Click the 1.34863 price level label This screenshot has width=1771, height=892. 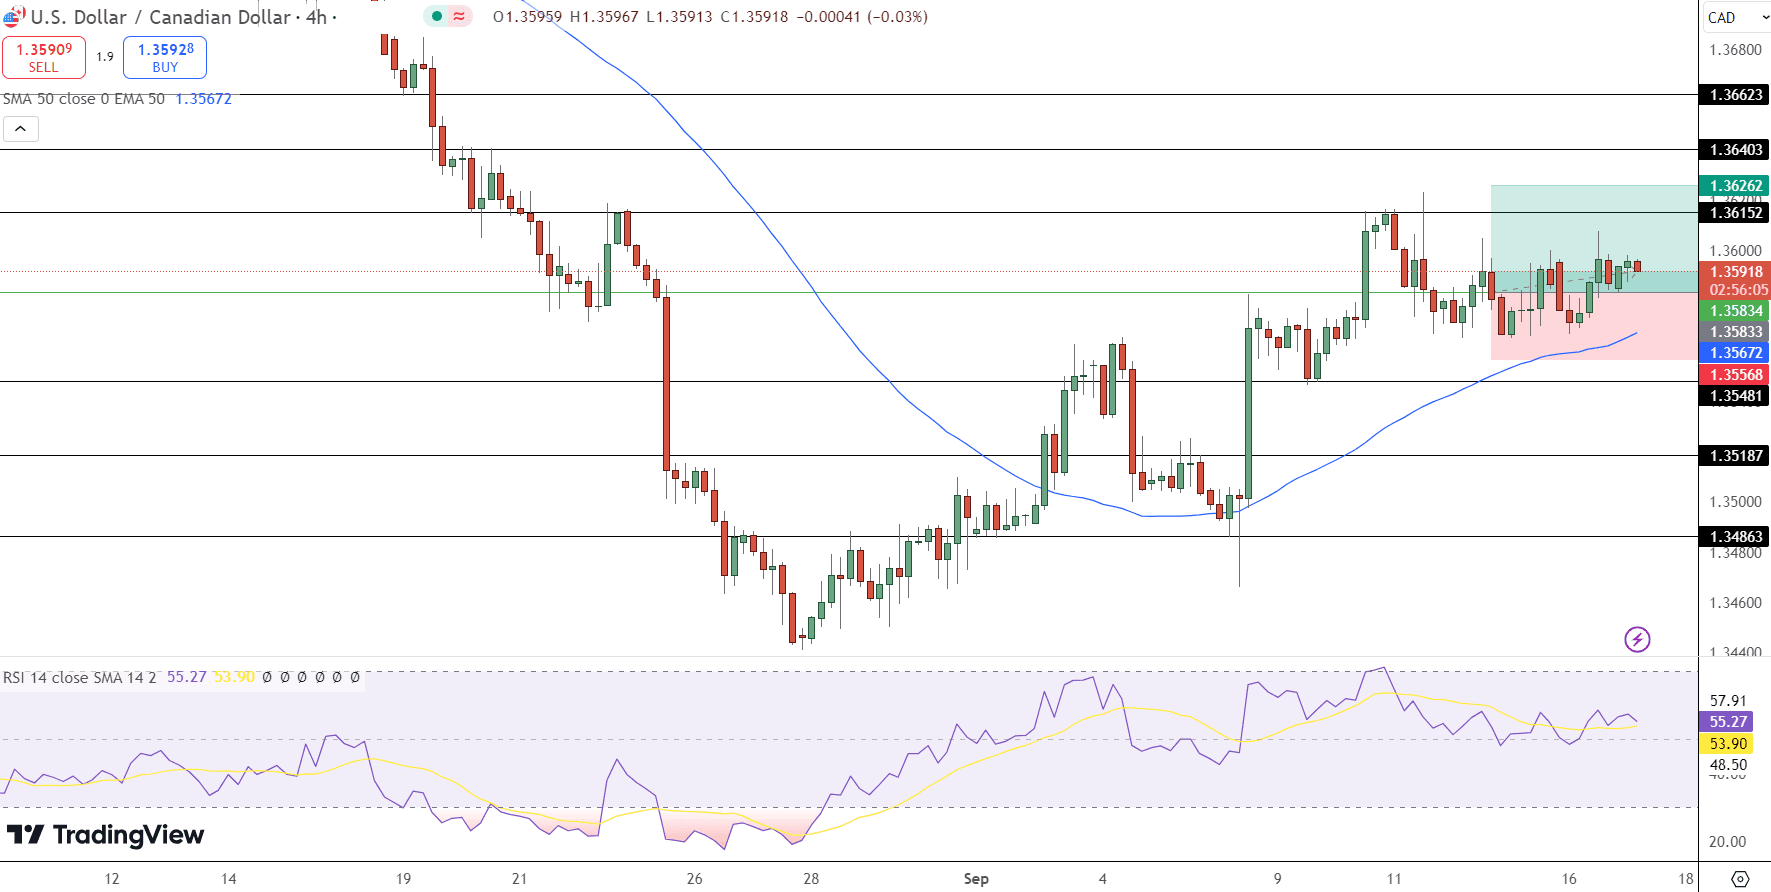(x=1735, y=537)
